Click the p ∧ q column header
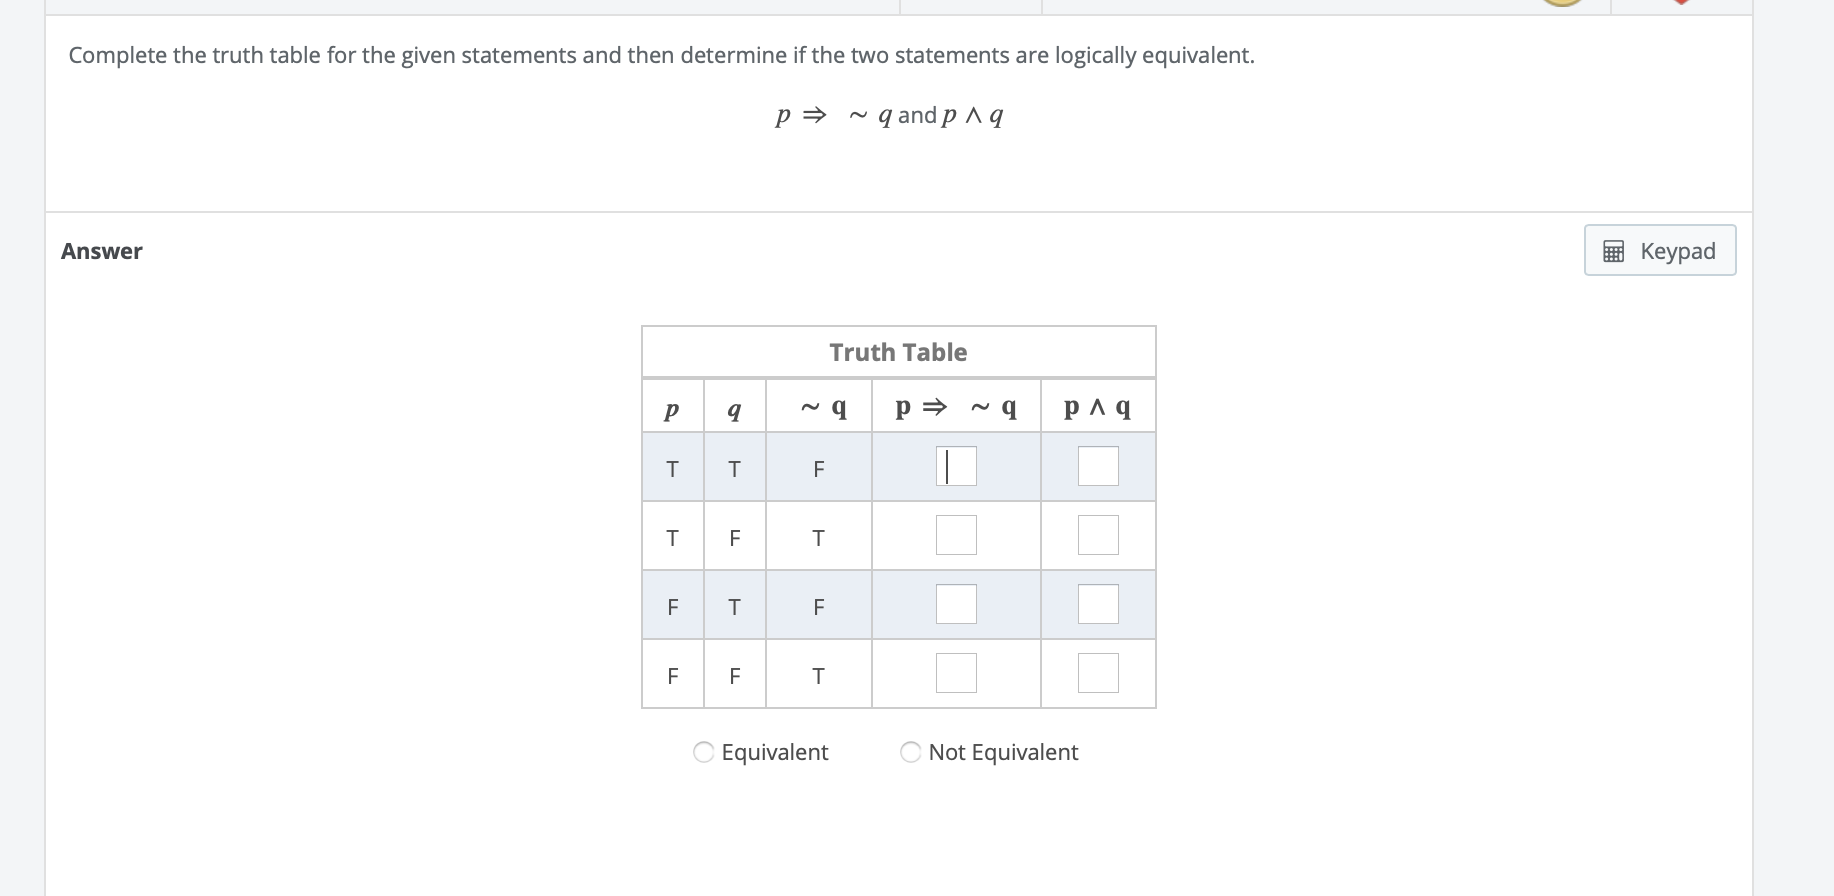1834x896 pixels. click(1097, 406)
